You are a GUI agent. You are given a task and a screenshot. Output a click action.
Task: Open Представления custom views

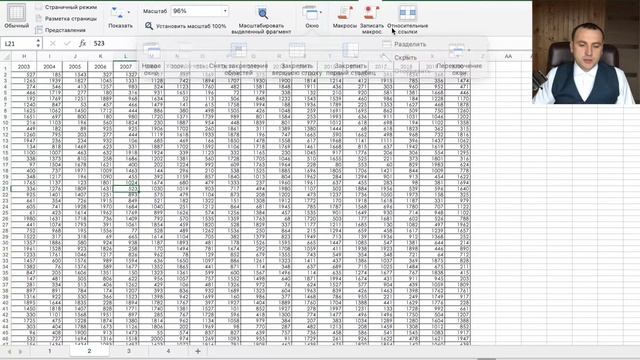(60, 30)
